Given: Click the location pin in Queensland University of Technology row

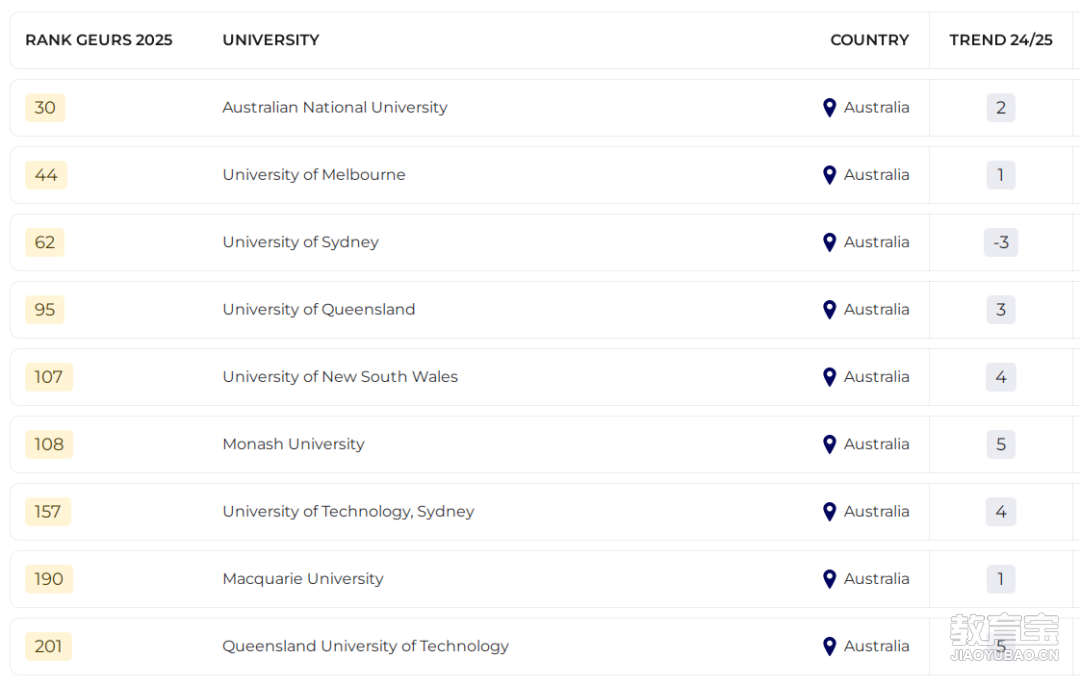Looking at the screenshot, I should (x=829, y=646).
